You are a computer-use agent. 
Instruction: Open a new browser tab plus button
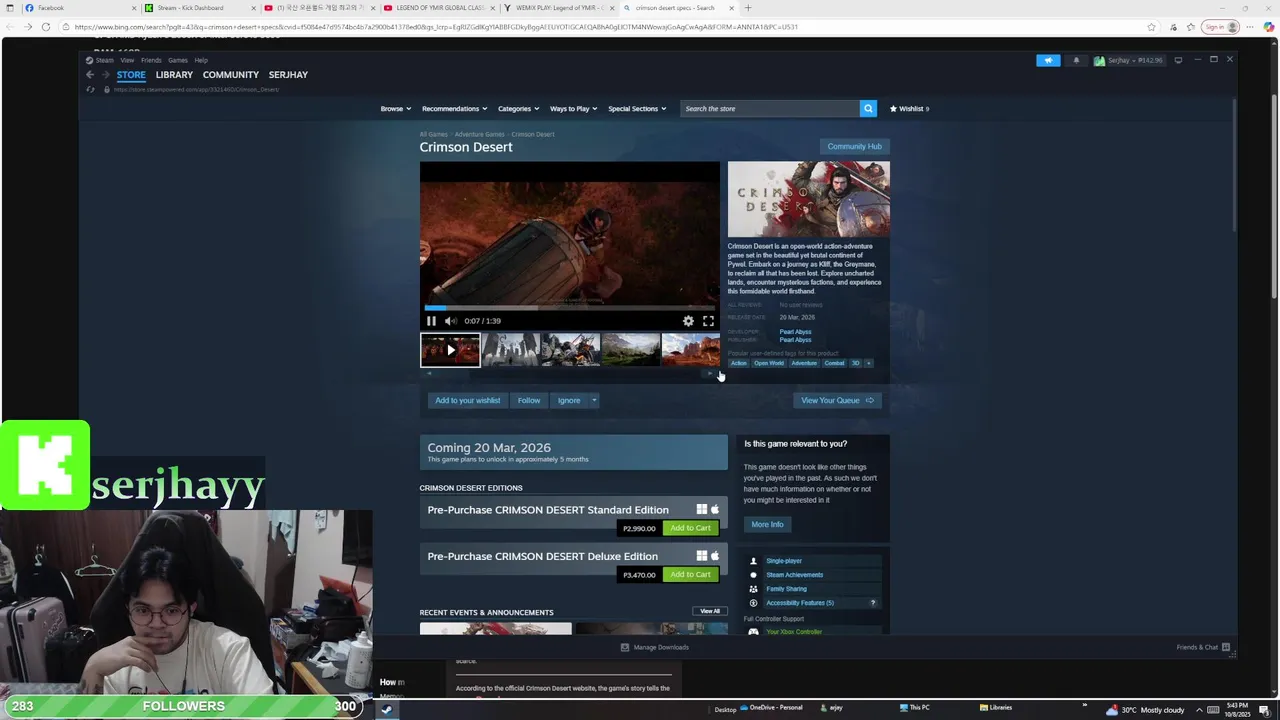pyautogui.click(x=748, y=8)
